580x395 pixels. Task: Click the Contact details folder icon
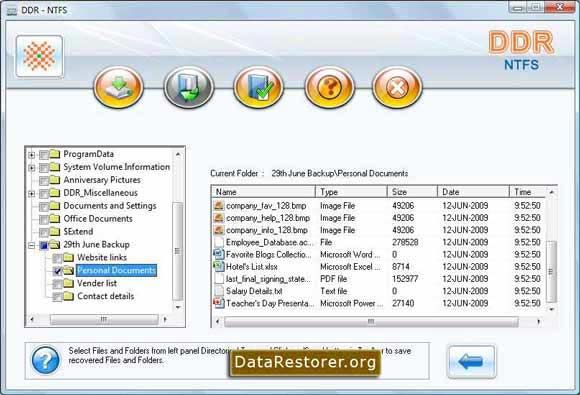tap(68, 296)
